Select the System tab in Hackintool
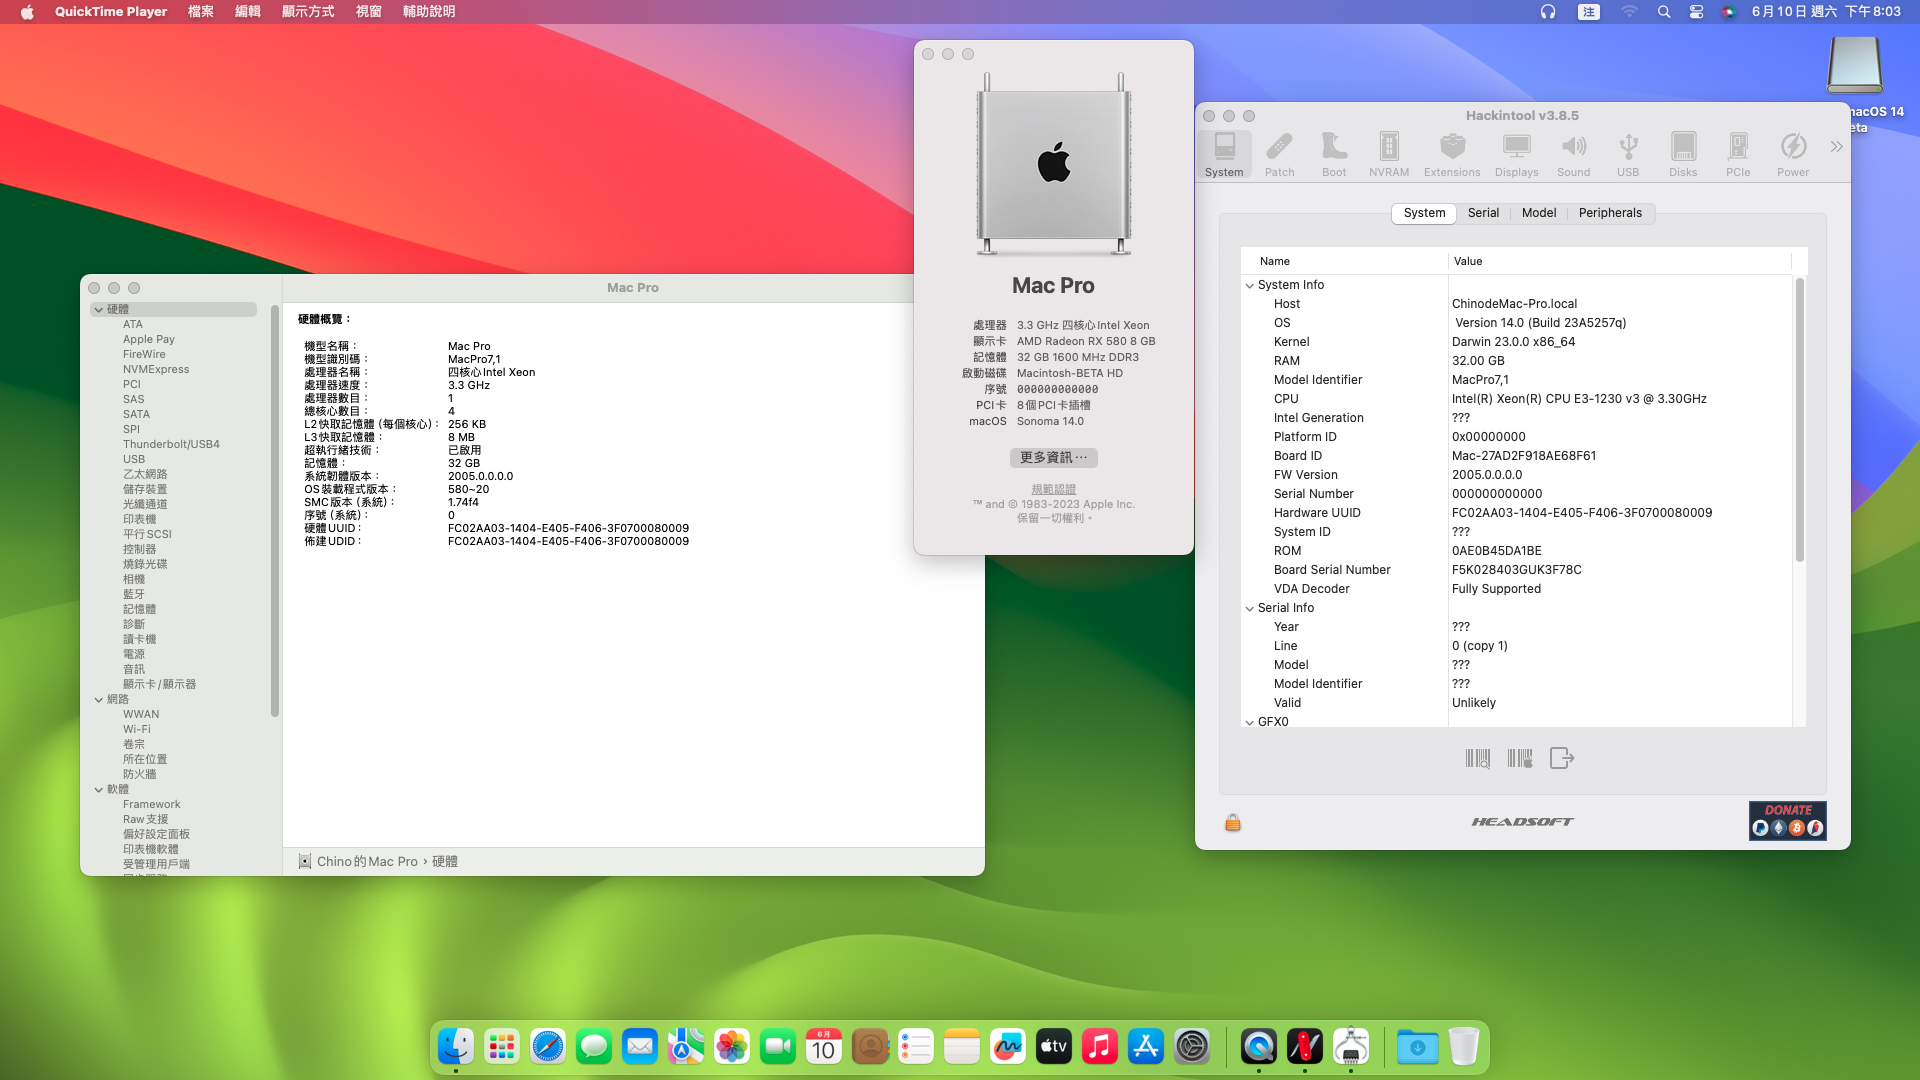 coord(1424,213)
